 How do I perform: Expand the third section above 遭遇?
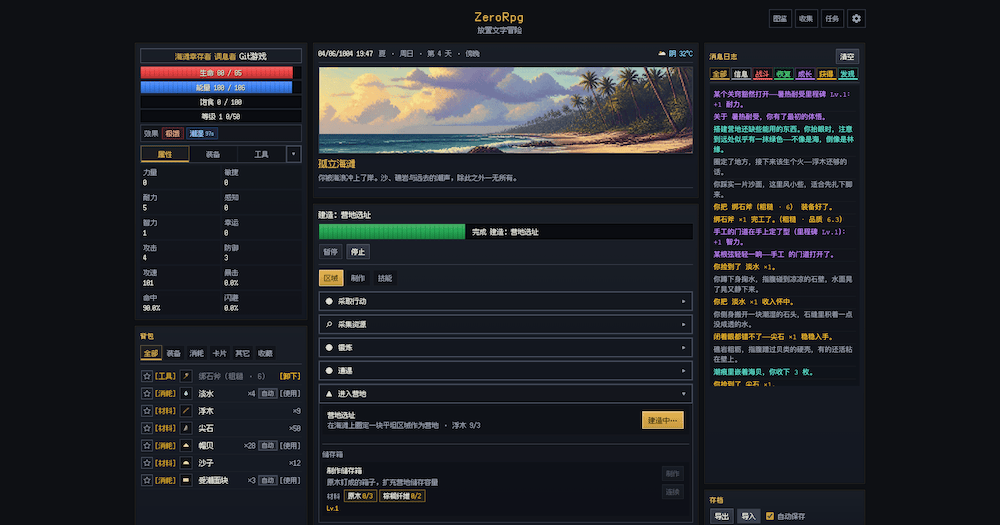coord(506,348)
